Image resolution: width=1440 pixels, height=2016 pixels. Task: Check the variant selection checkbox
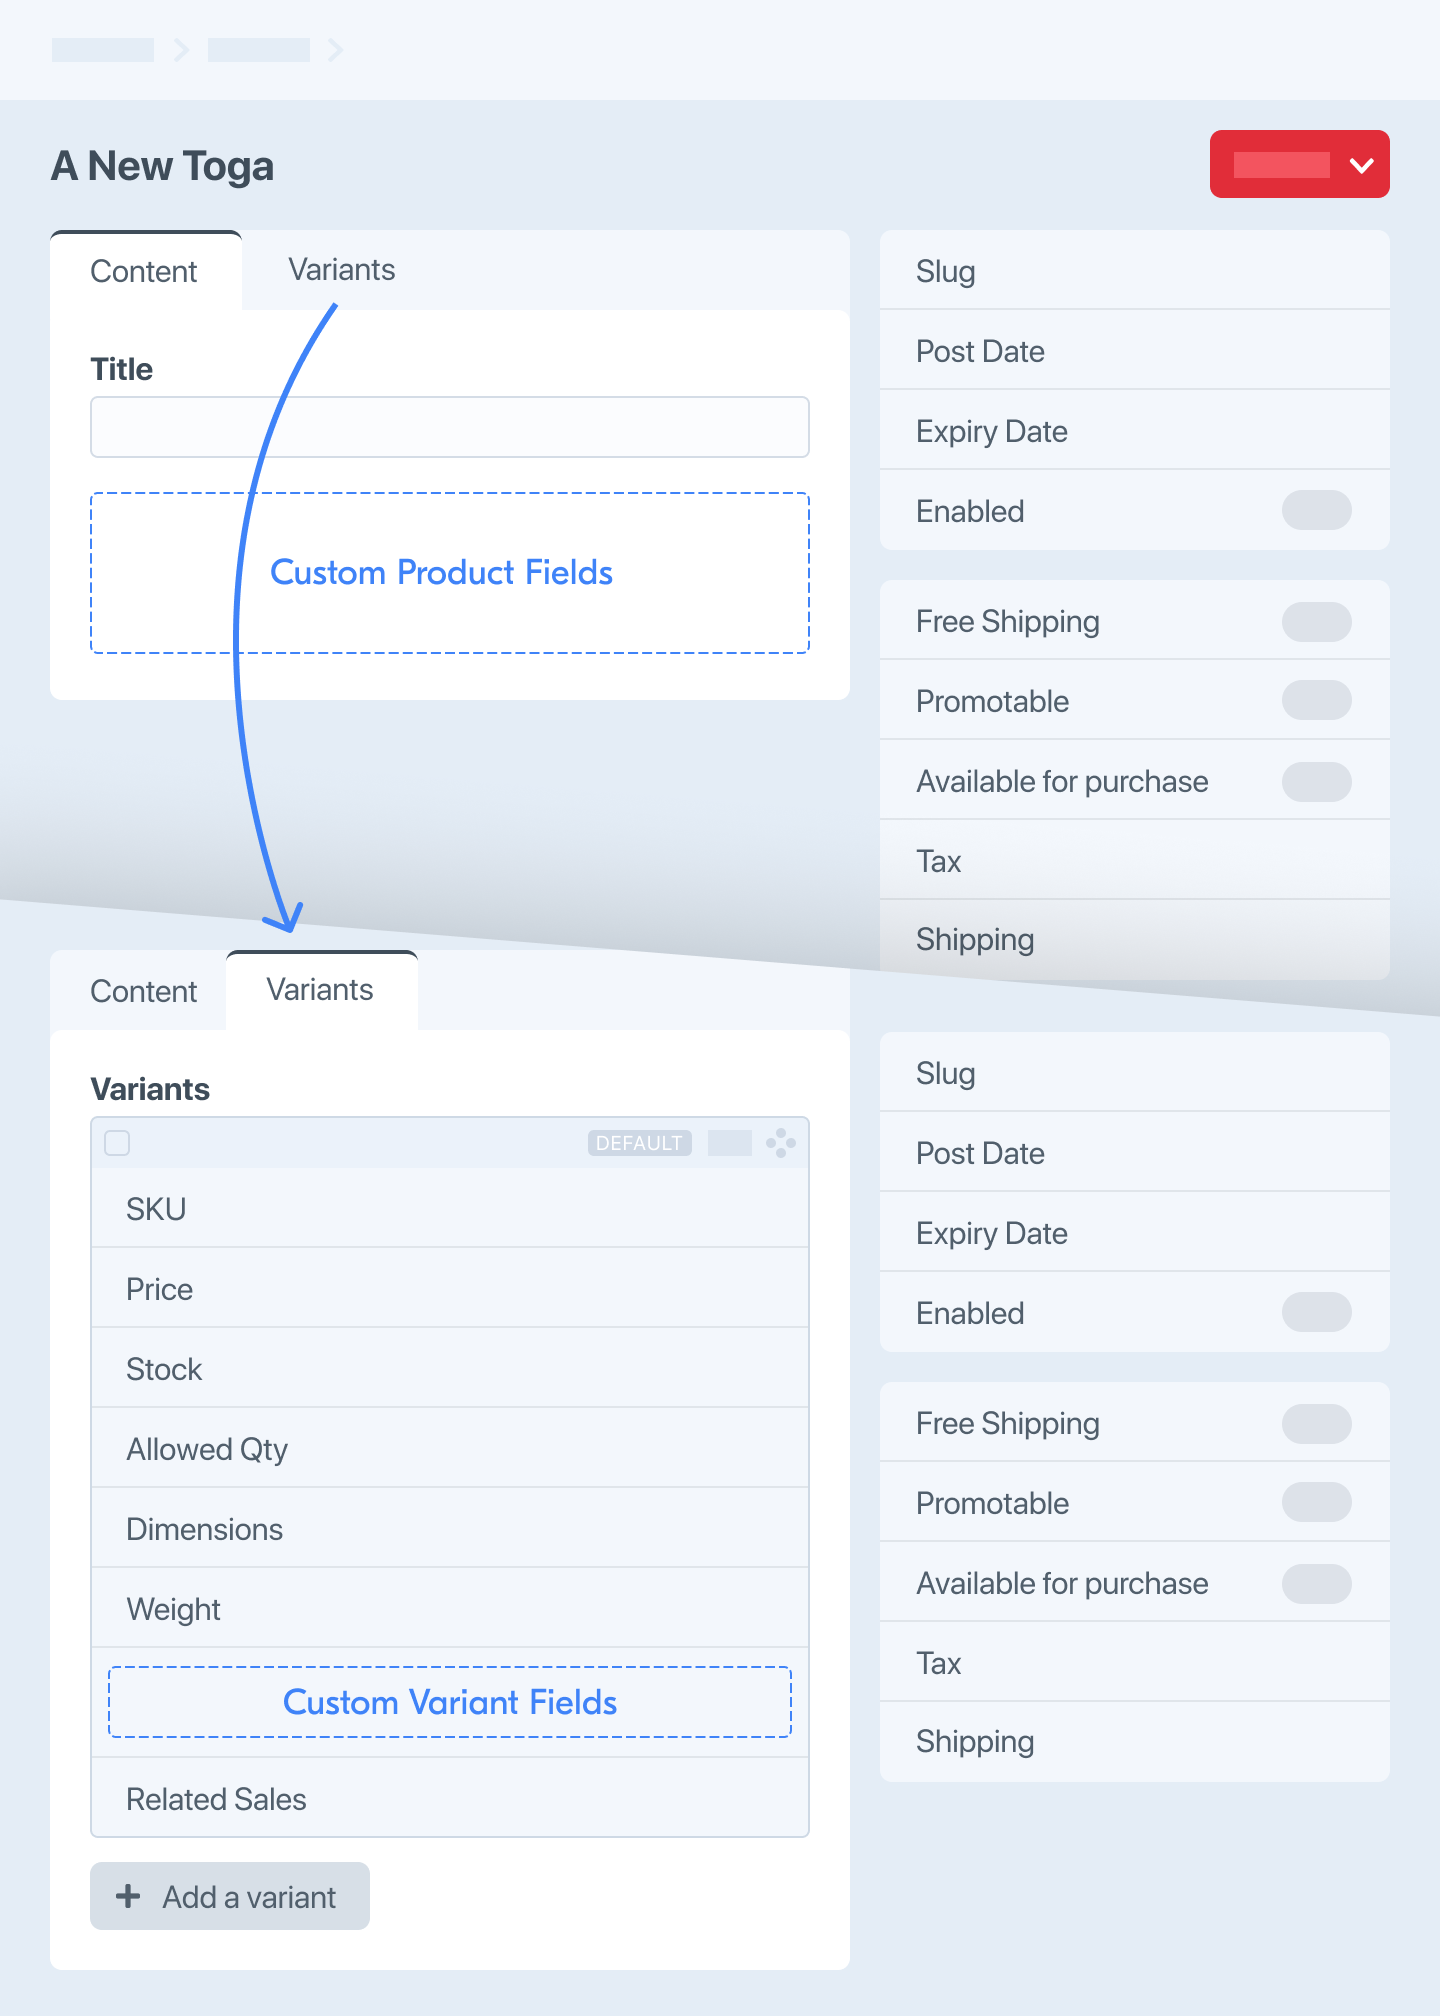[x=117, y=1142]
